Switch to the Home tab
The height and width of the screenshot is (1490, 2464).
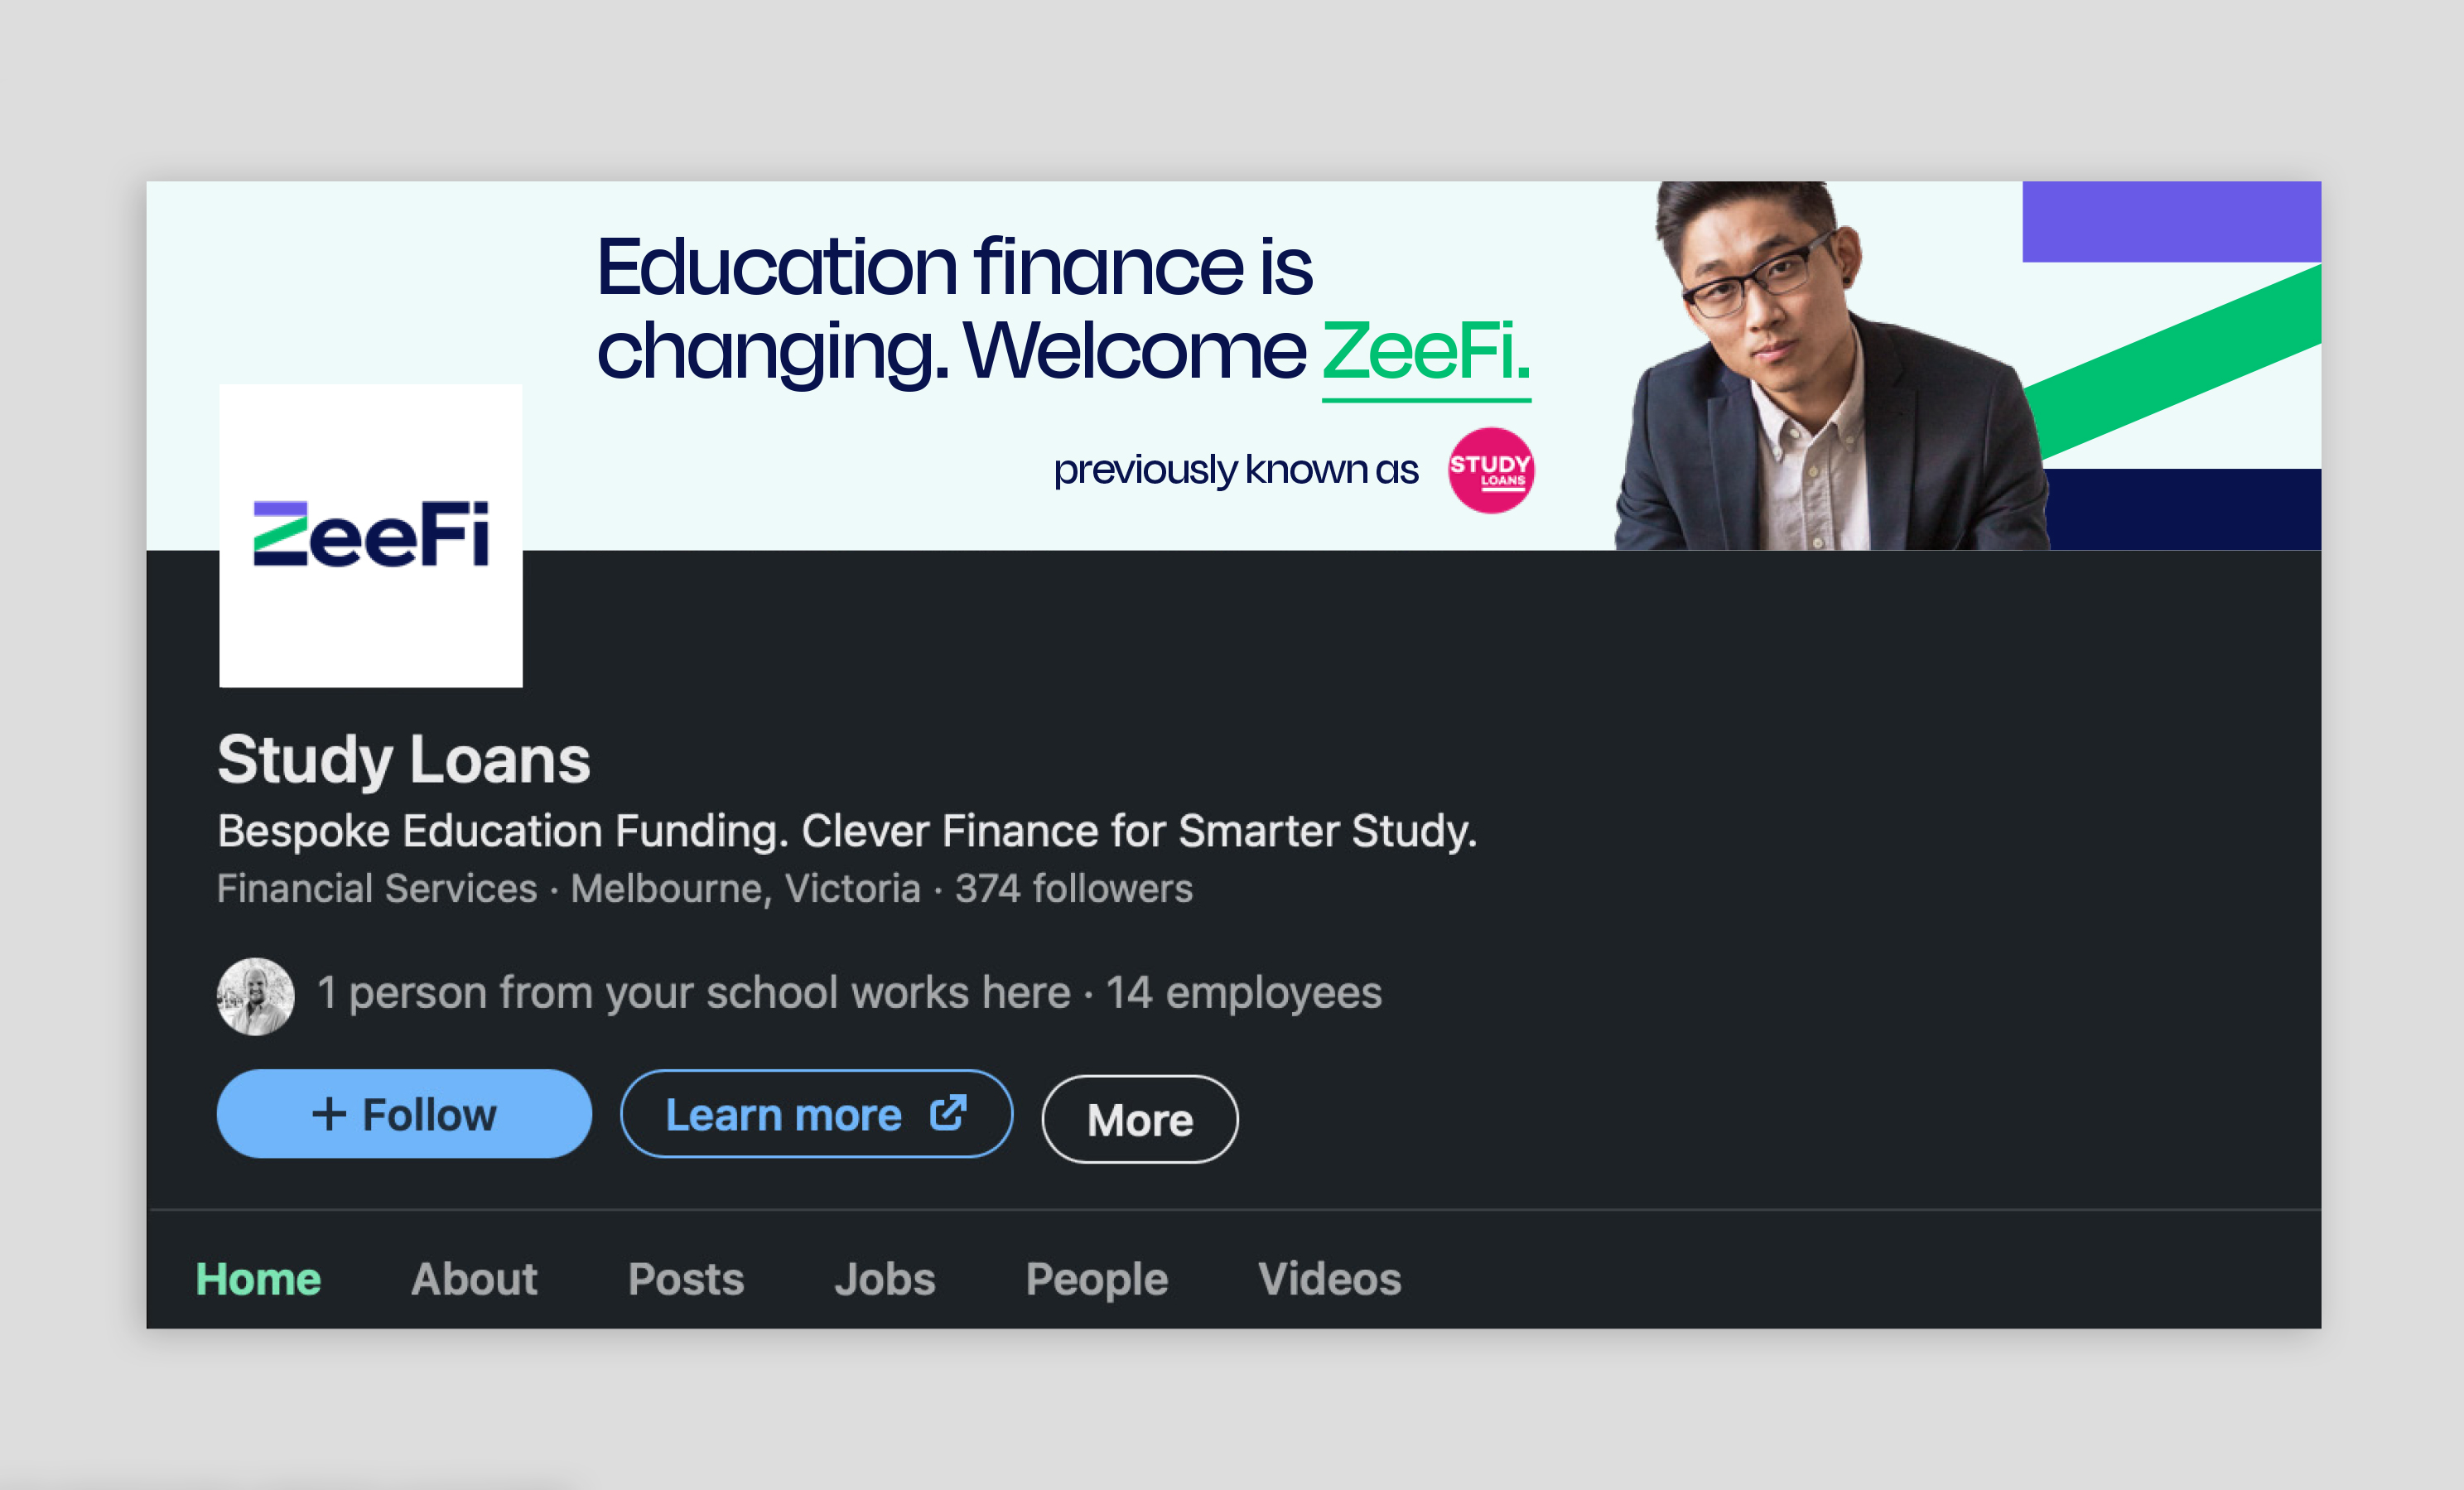click(x=258, y=1279)
